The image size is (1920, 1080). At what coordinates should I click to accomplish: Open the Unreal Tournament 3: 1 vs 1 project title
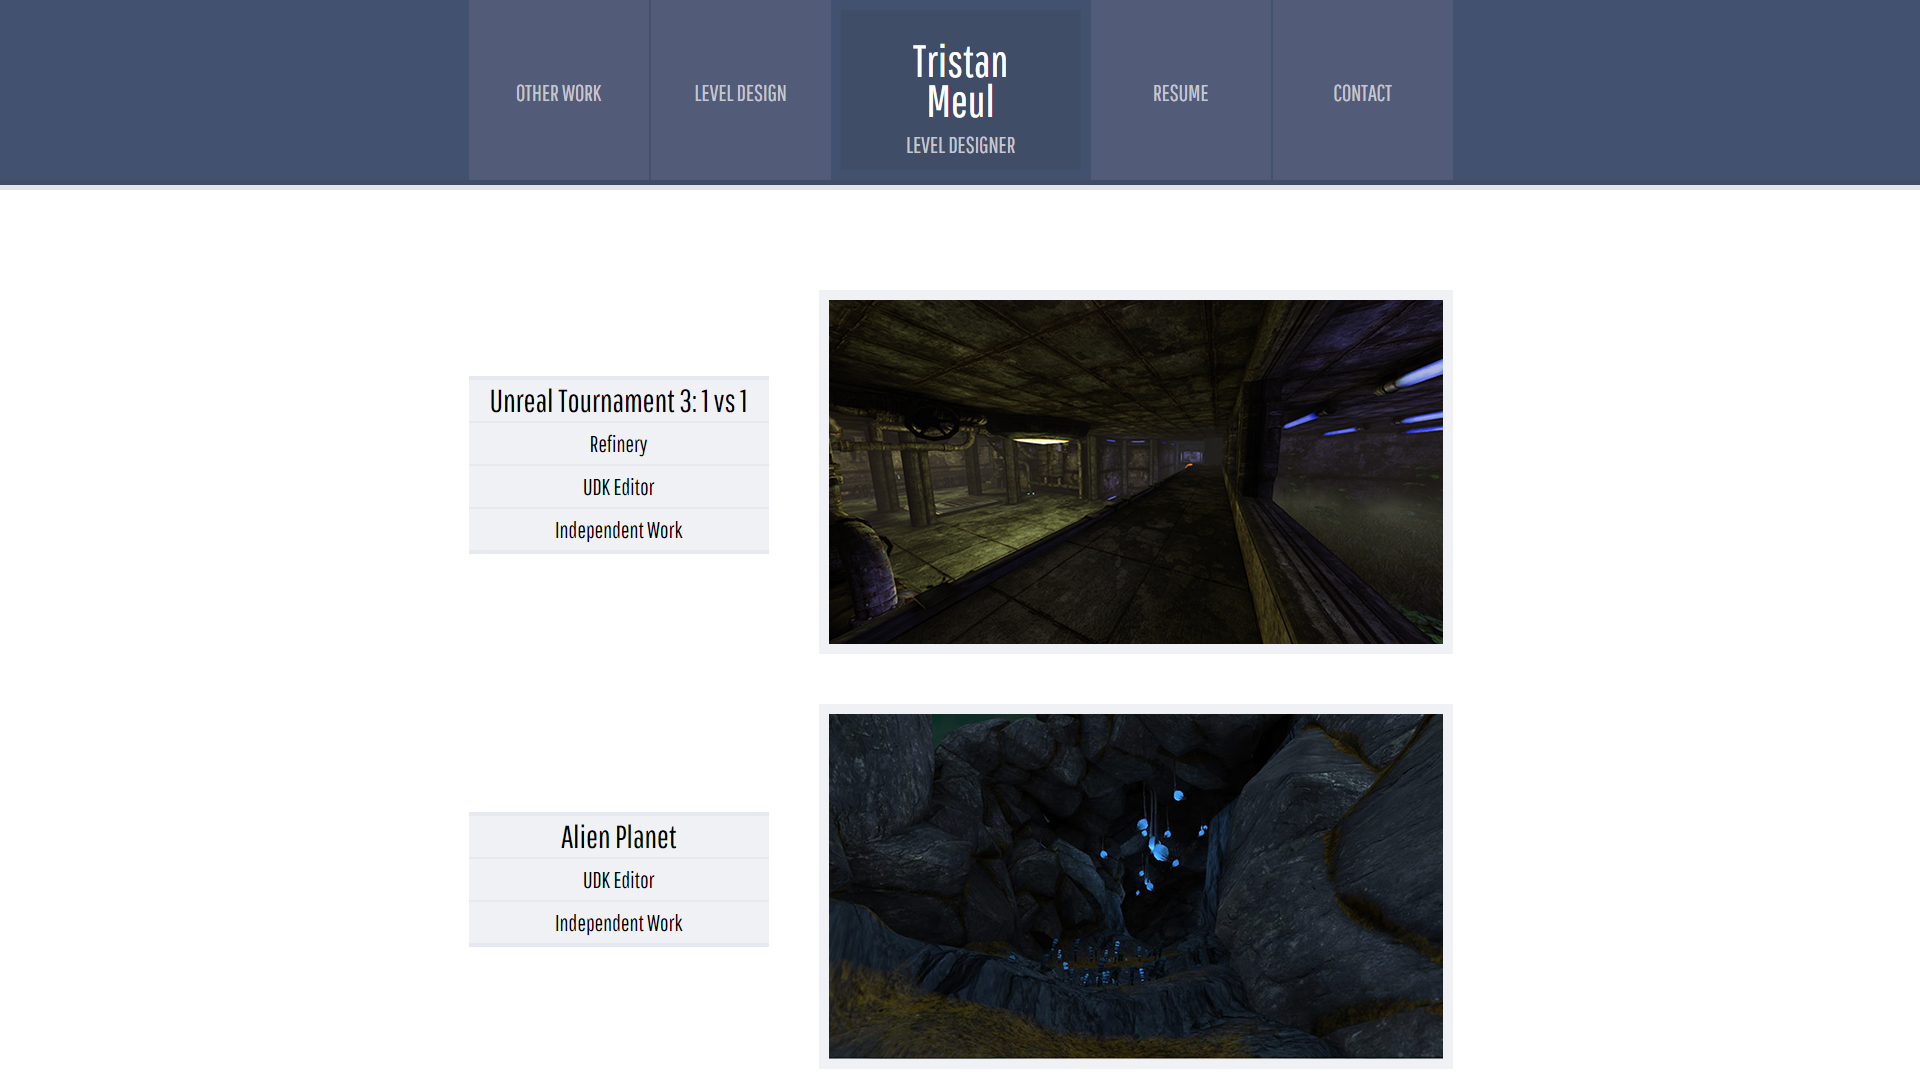pyautogui.click(x=619, y=401)
